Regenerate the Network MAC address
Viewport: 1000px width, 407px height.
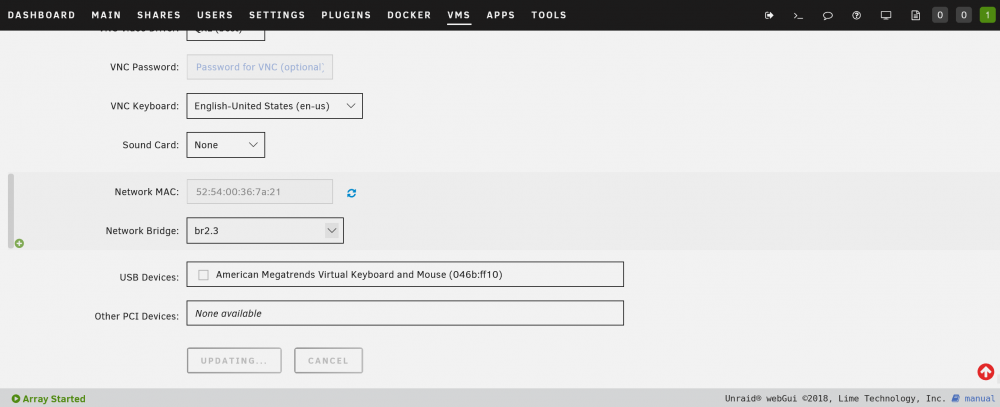point(351,193)
